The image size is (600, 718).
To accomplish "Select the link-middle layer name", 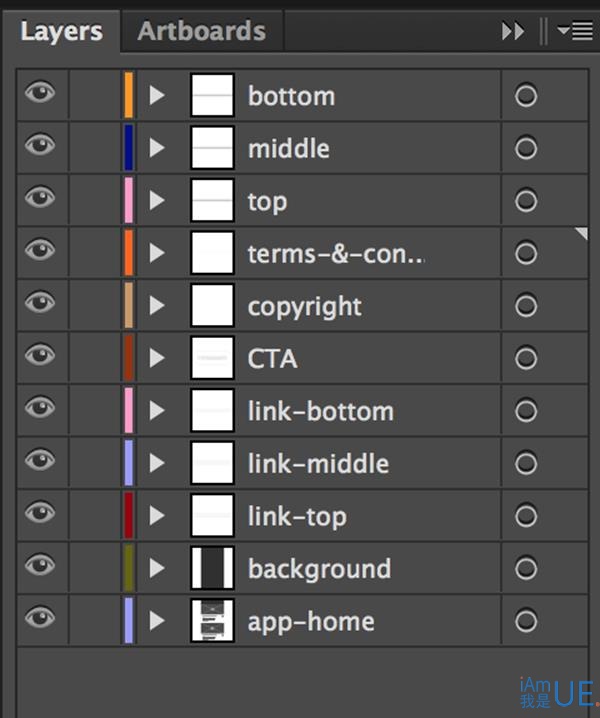I will coord(318,463).
